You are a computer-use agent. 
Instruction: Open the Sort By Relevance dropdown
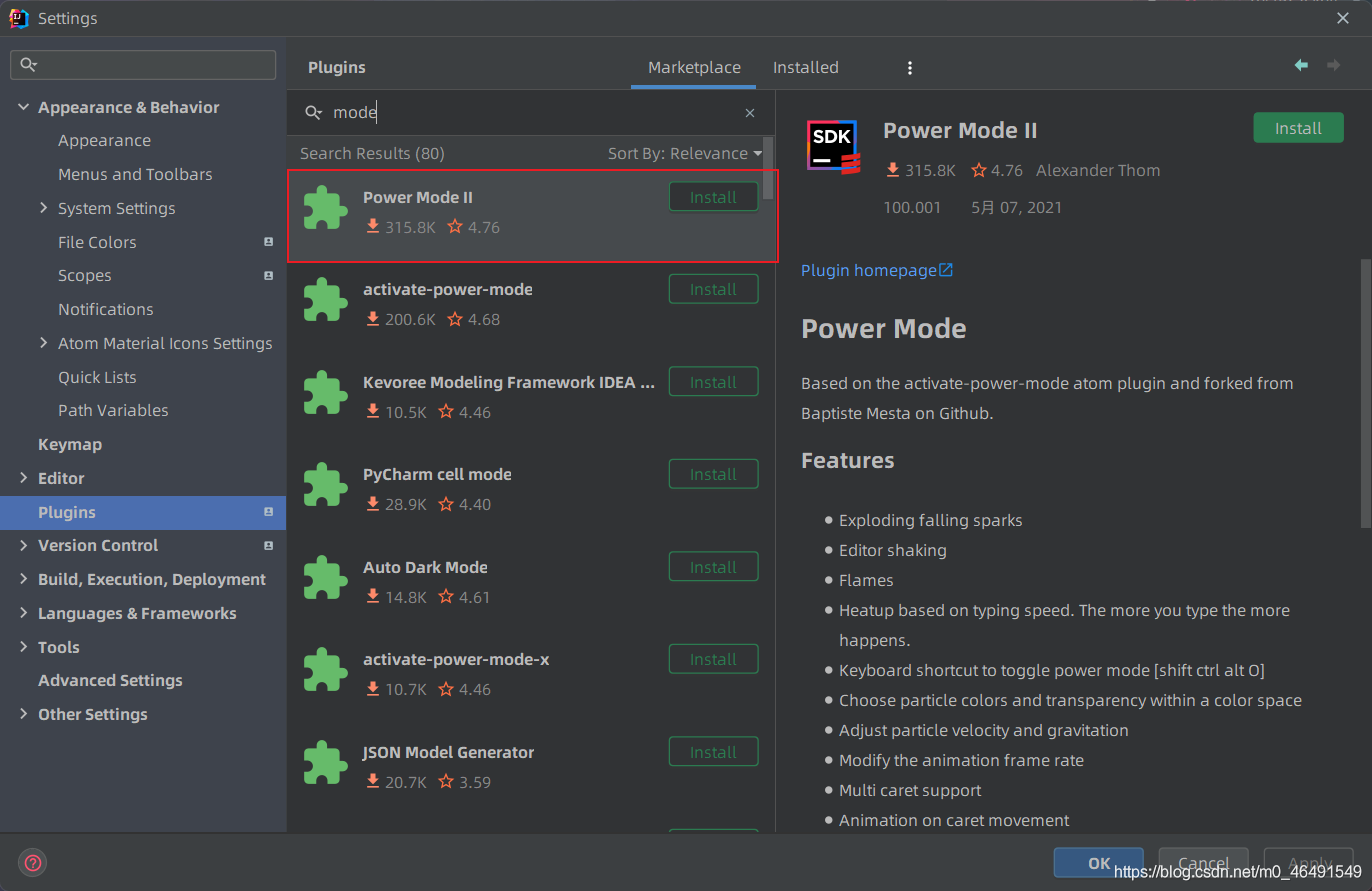point(685,153)
